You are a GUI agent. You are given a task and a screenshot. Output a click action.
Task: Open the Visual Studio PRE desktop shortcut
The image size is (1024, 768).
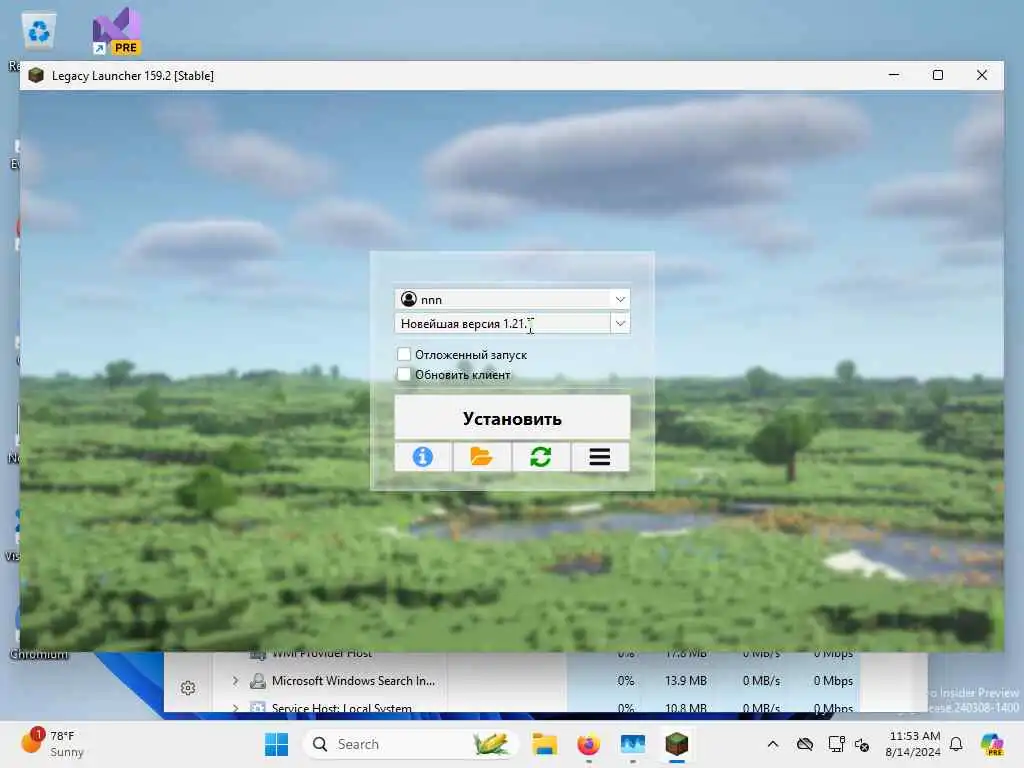[116, 31]
